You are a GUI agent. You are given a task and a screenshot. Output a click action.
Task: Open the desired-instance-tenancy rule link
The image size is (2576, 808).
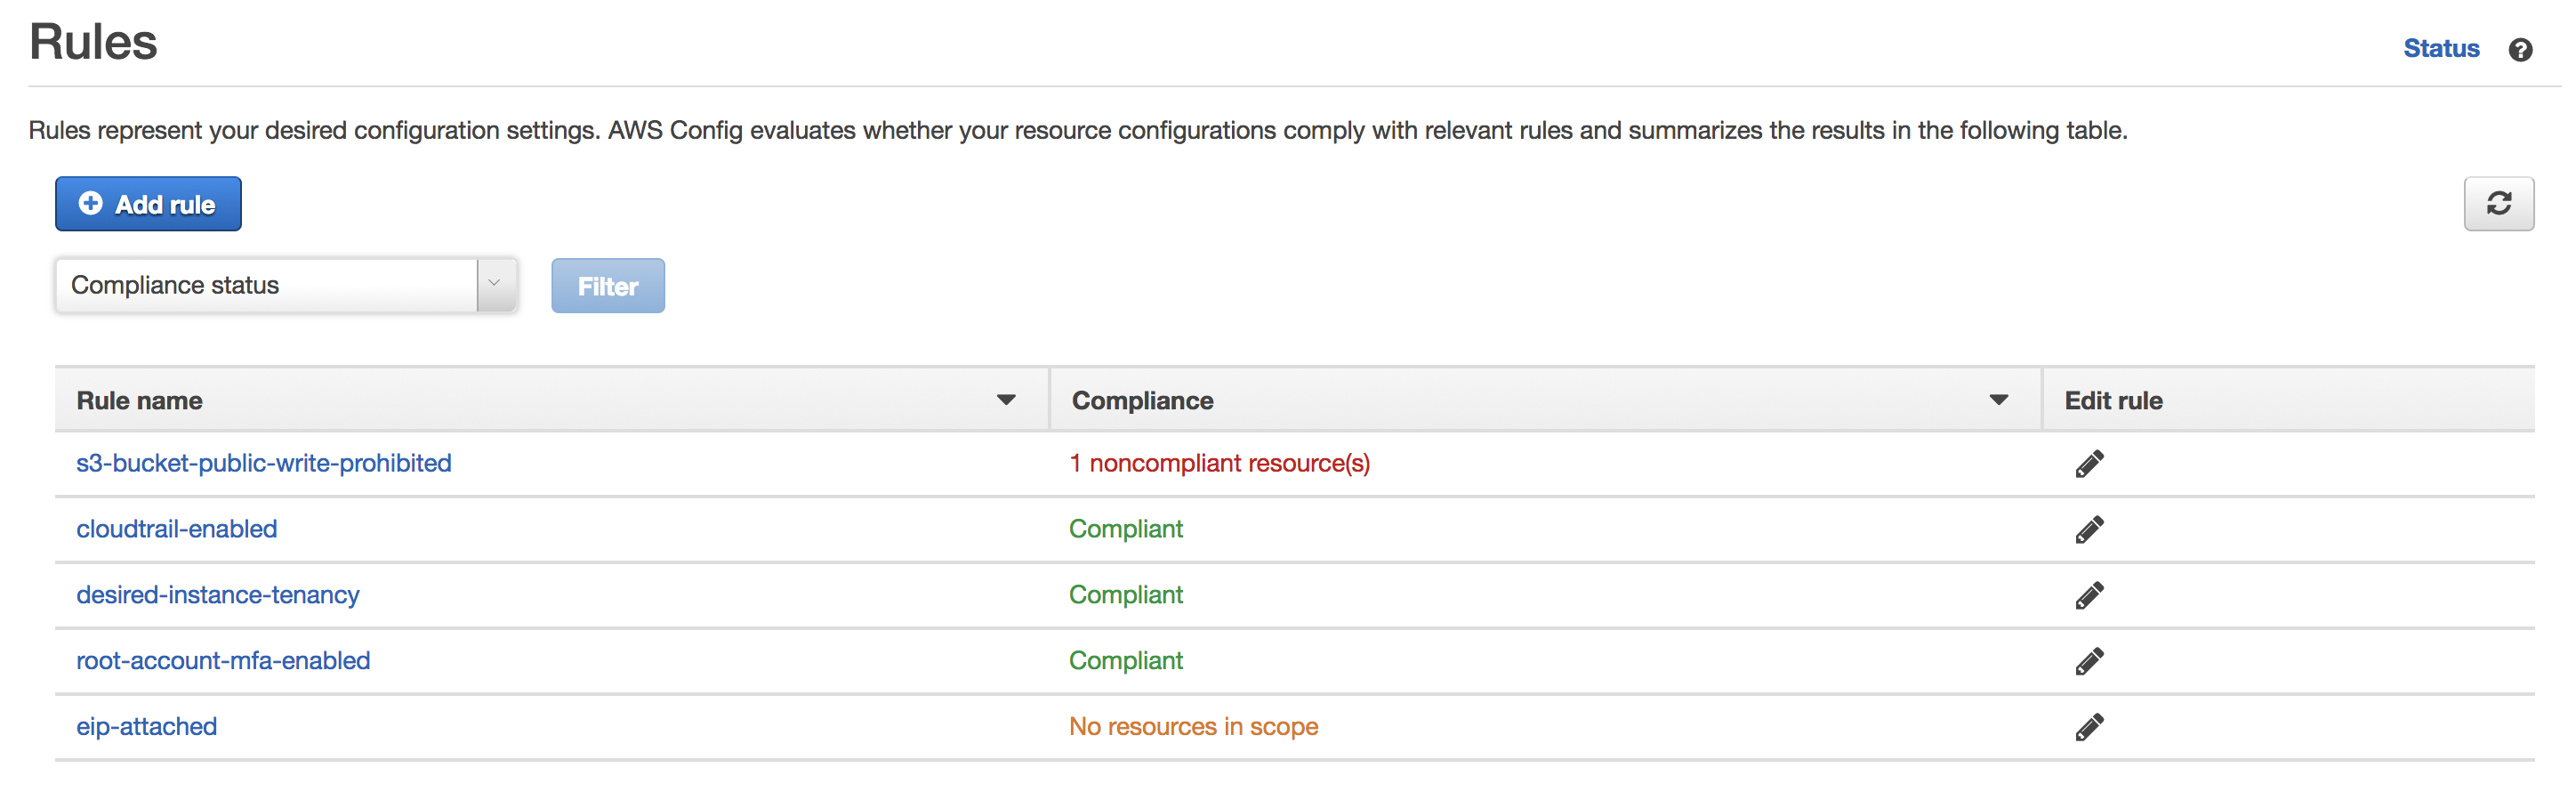pos(218,595)
